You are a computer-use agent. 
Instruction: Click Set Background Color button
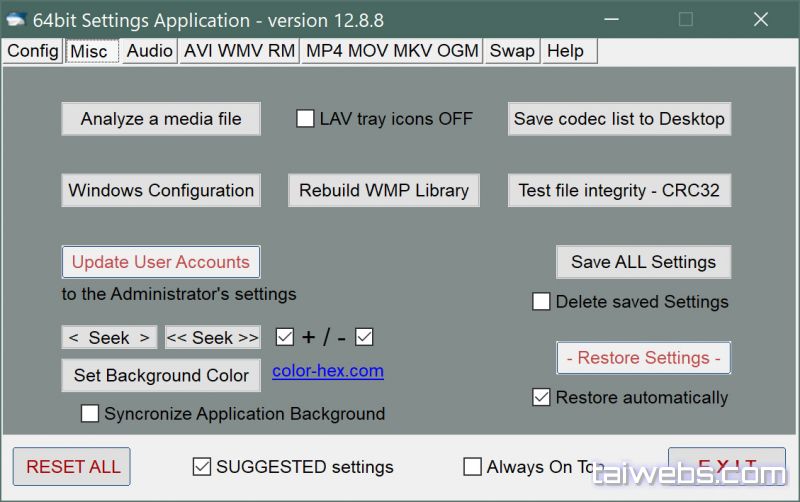[x=161, y=376]
